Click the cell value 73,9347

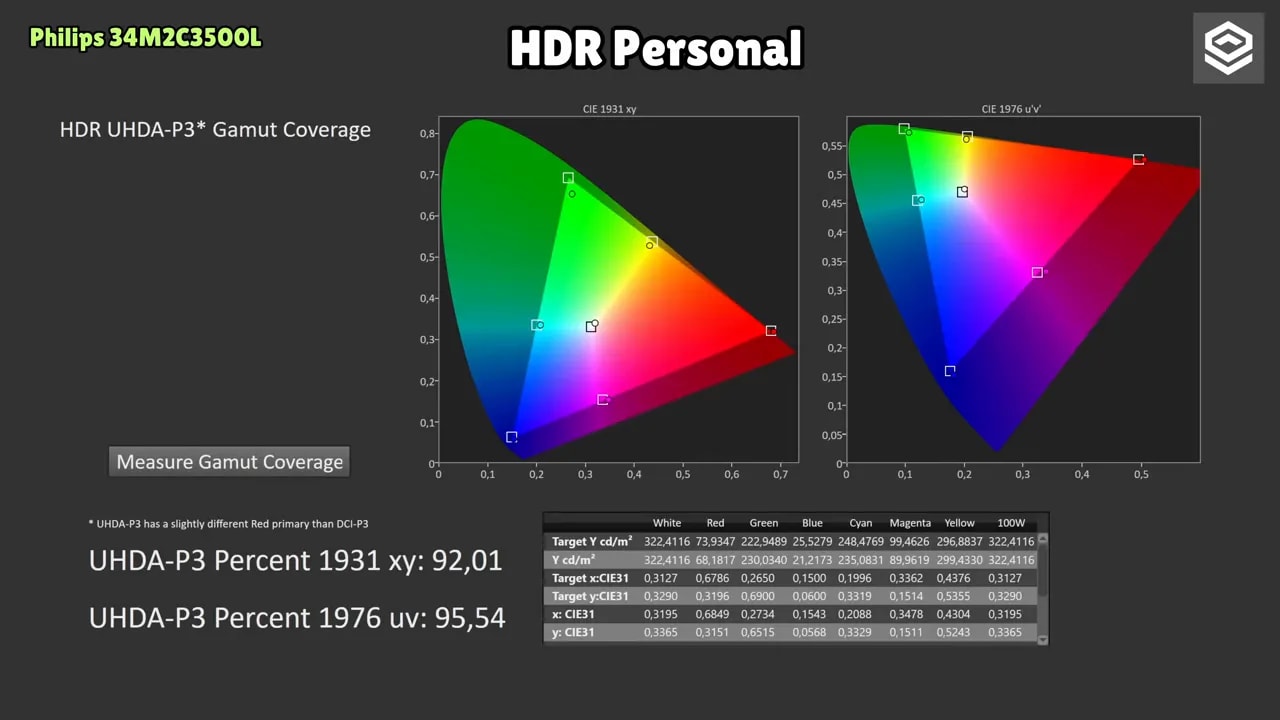(x=716, y=541)
